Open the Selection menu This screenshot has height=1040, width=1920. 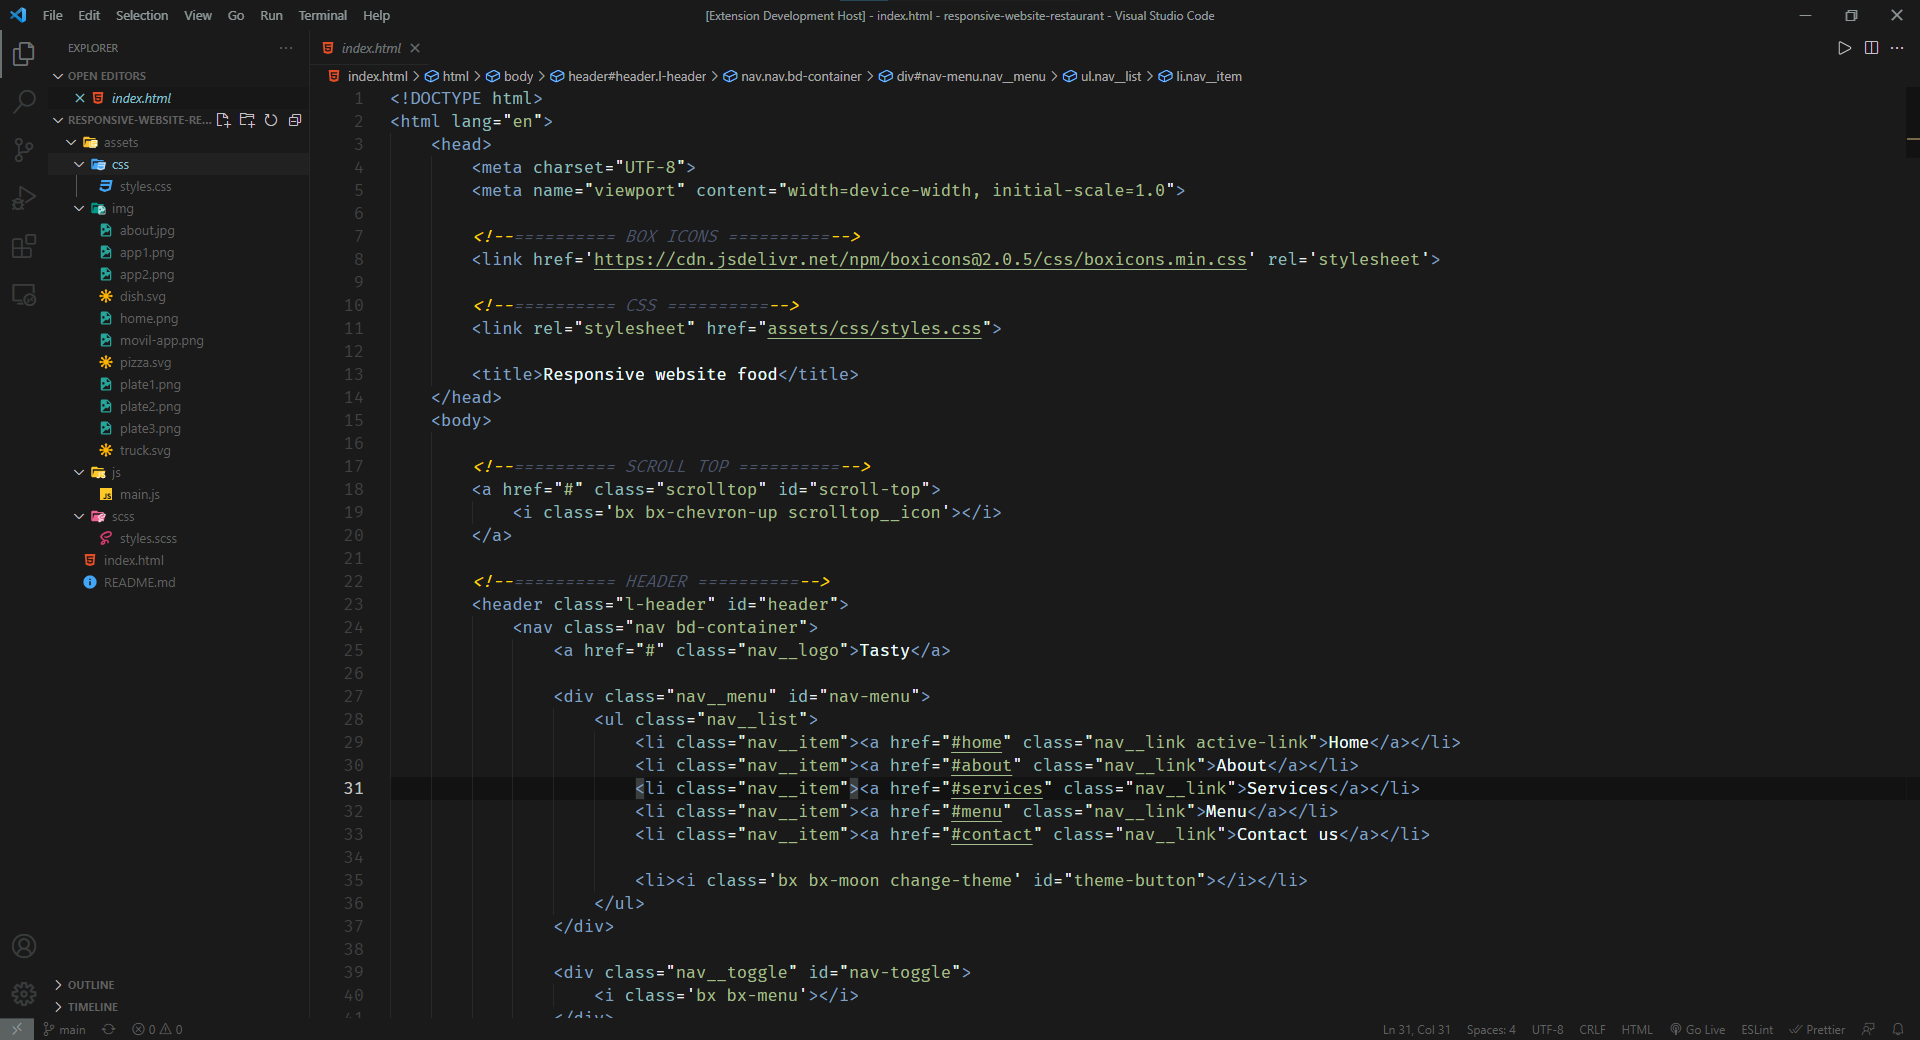[x=142, y=15]
